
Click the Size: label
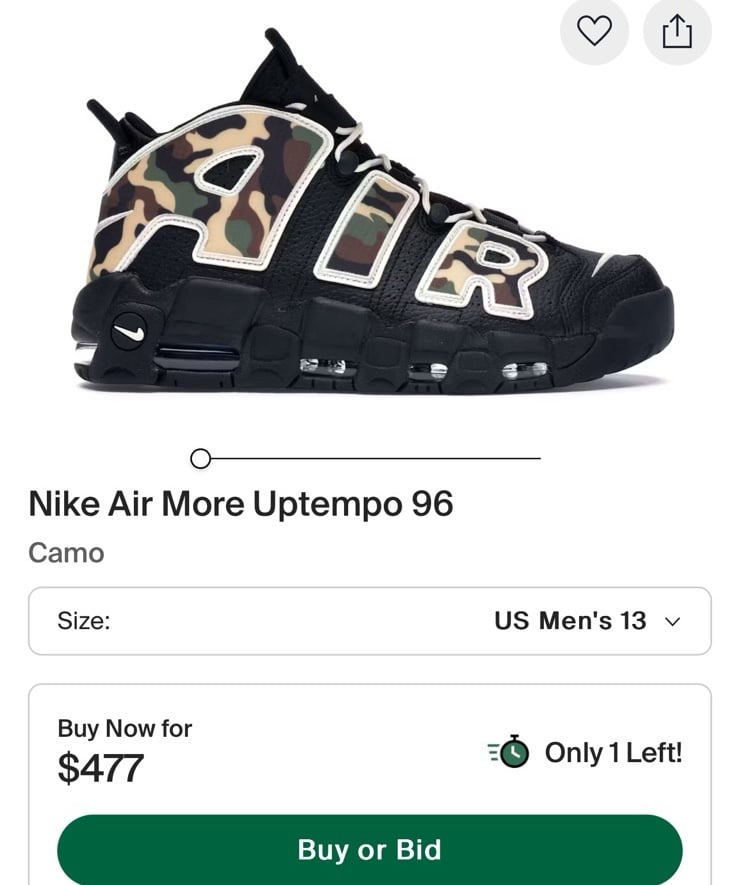(x=84, y=621)
